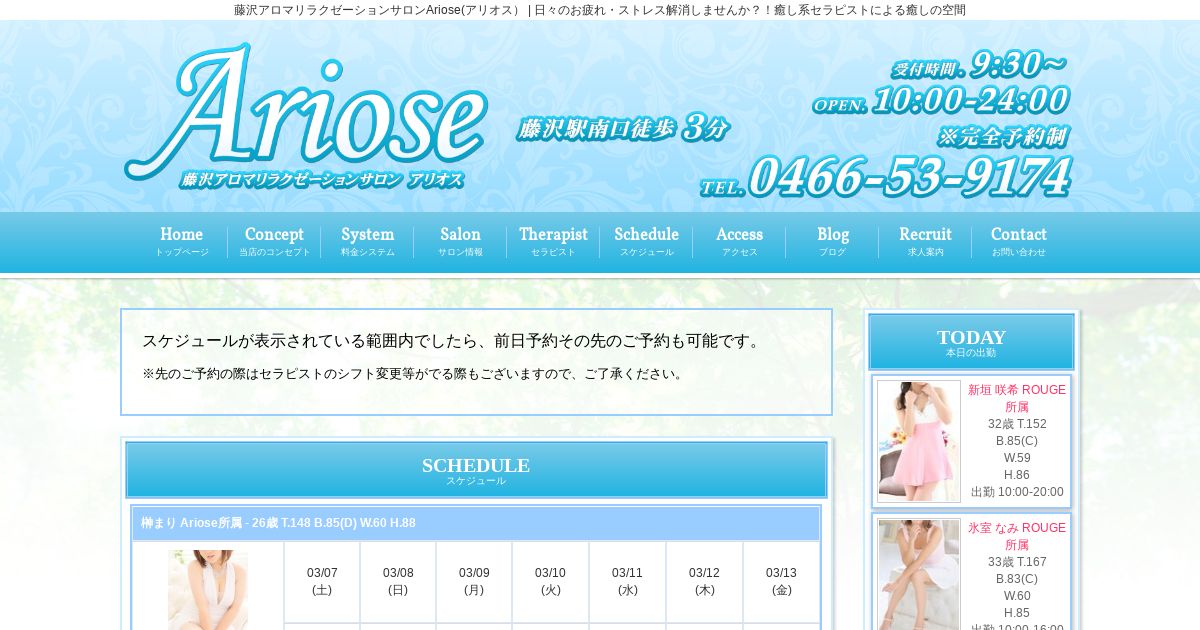Click 榊まり therapist photo in schedule

point(208,590)
